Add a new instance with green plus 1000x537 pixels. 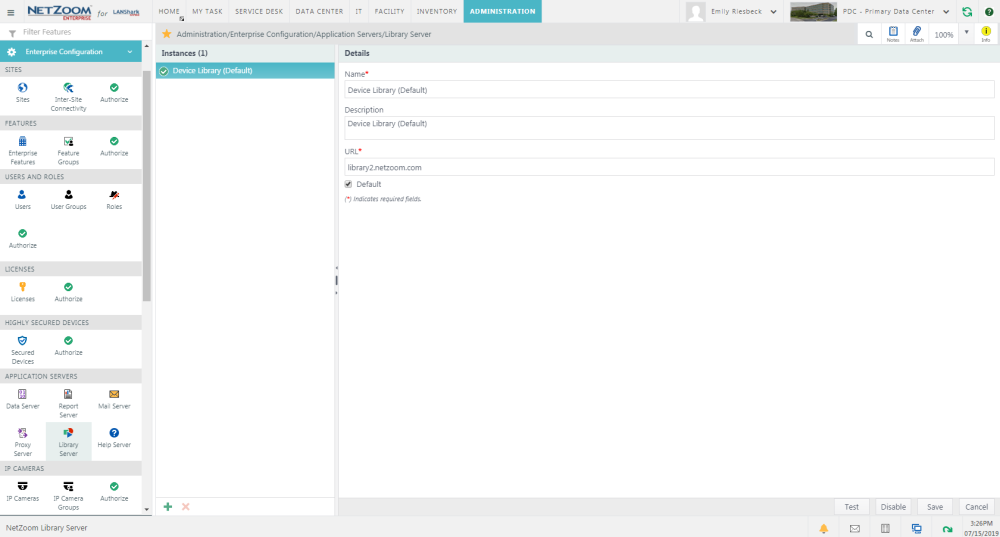[x=168, y=506]
